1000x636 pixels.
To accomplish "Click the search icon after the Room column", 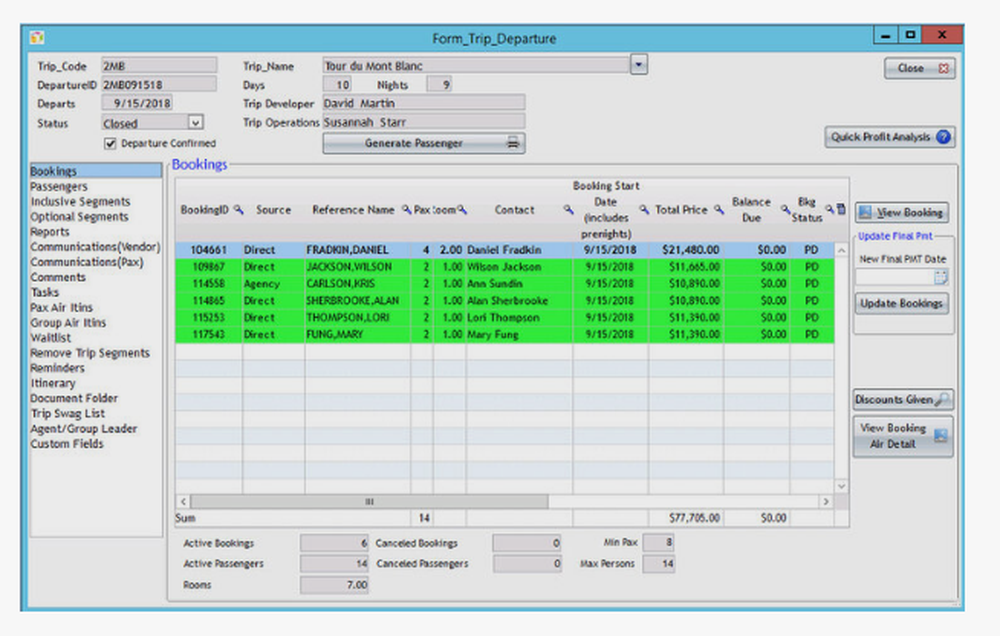I will pos(462,209).
